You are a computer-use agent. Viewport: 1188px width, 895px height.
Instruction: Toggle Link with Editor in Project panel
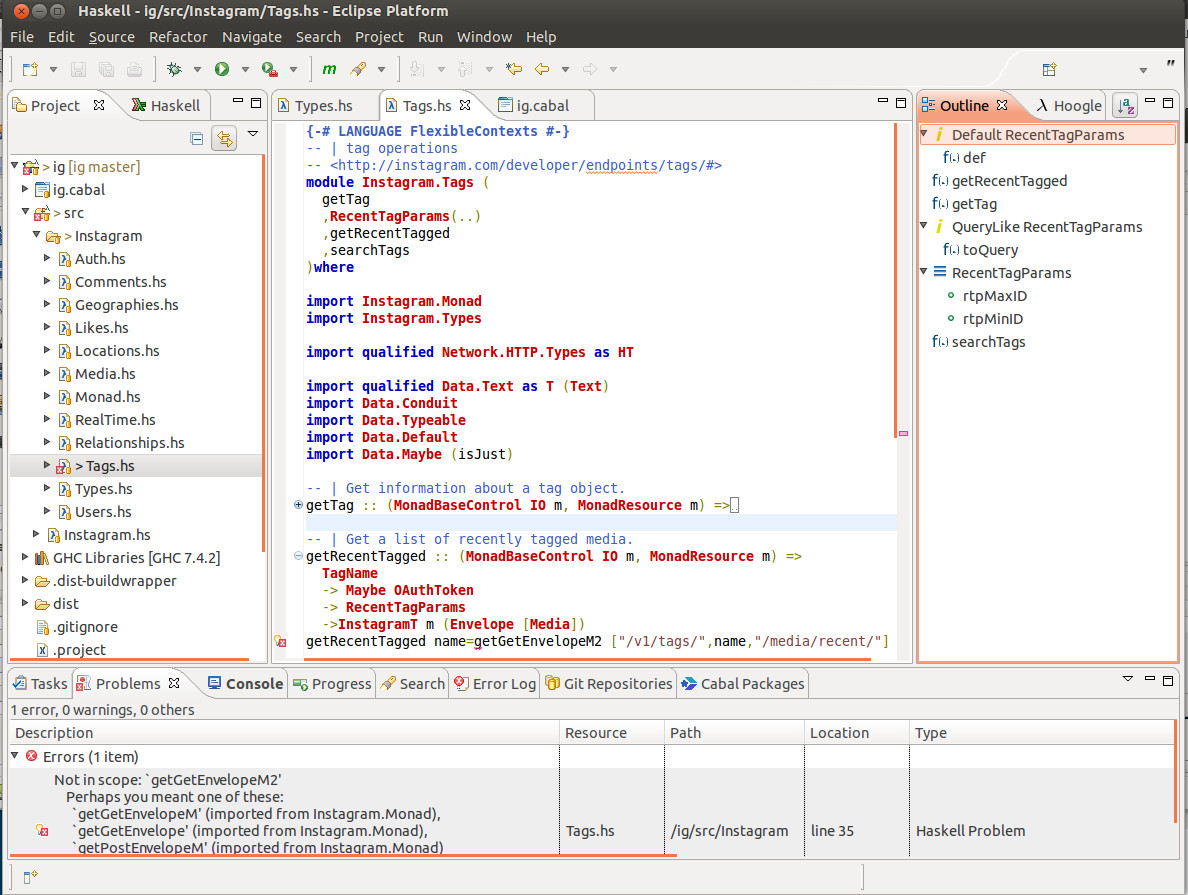pos(224,139)
